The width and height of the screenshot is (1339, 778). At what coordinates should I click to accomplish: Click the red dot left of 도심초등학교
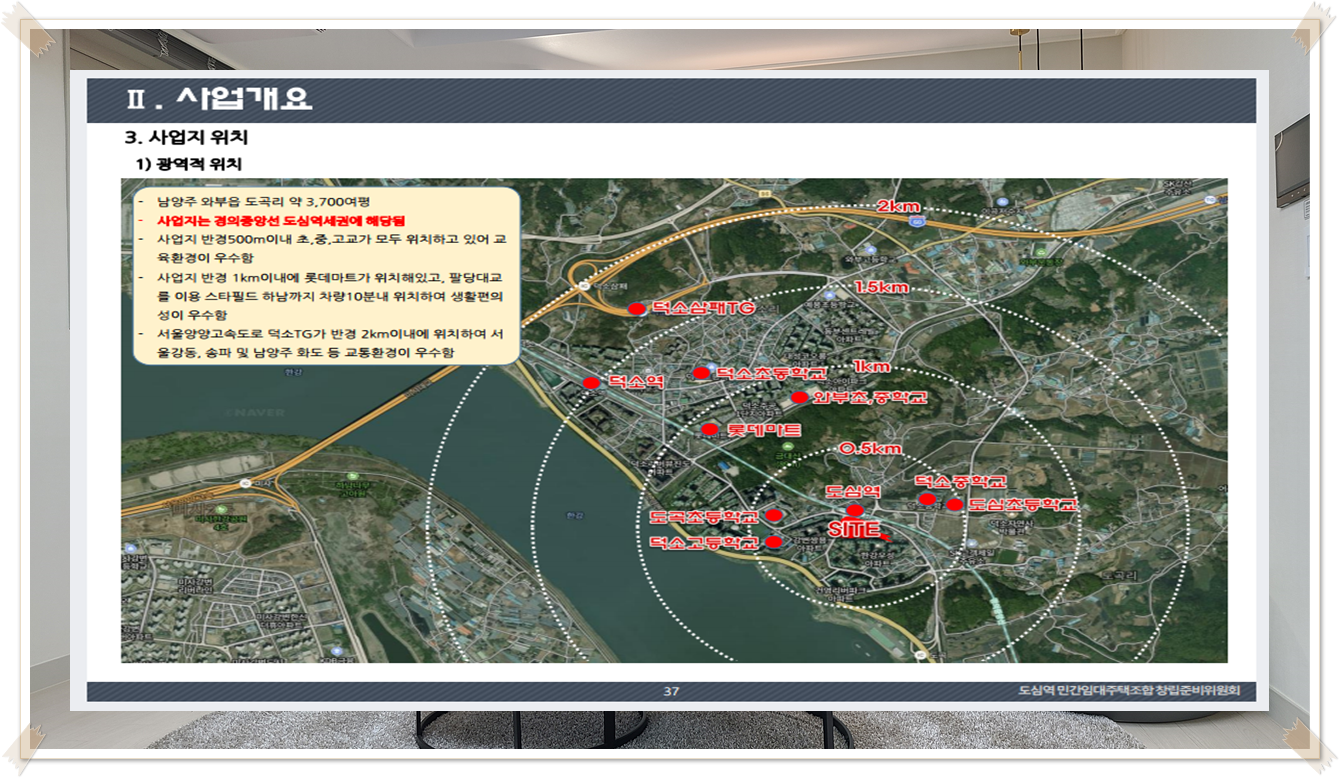955,505
